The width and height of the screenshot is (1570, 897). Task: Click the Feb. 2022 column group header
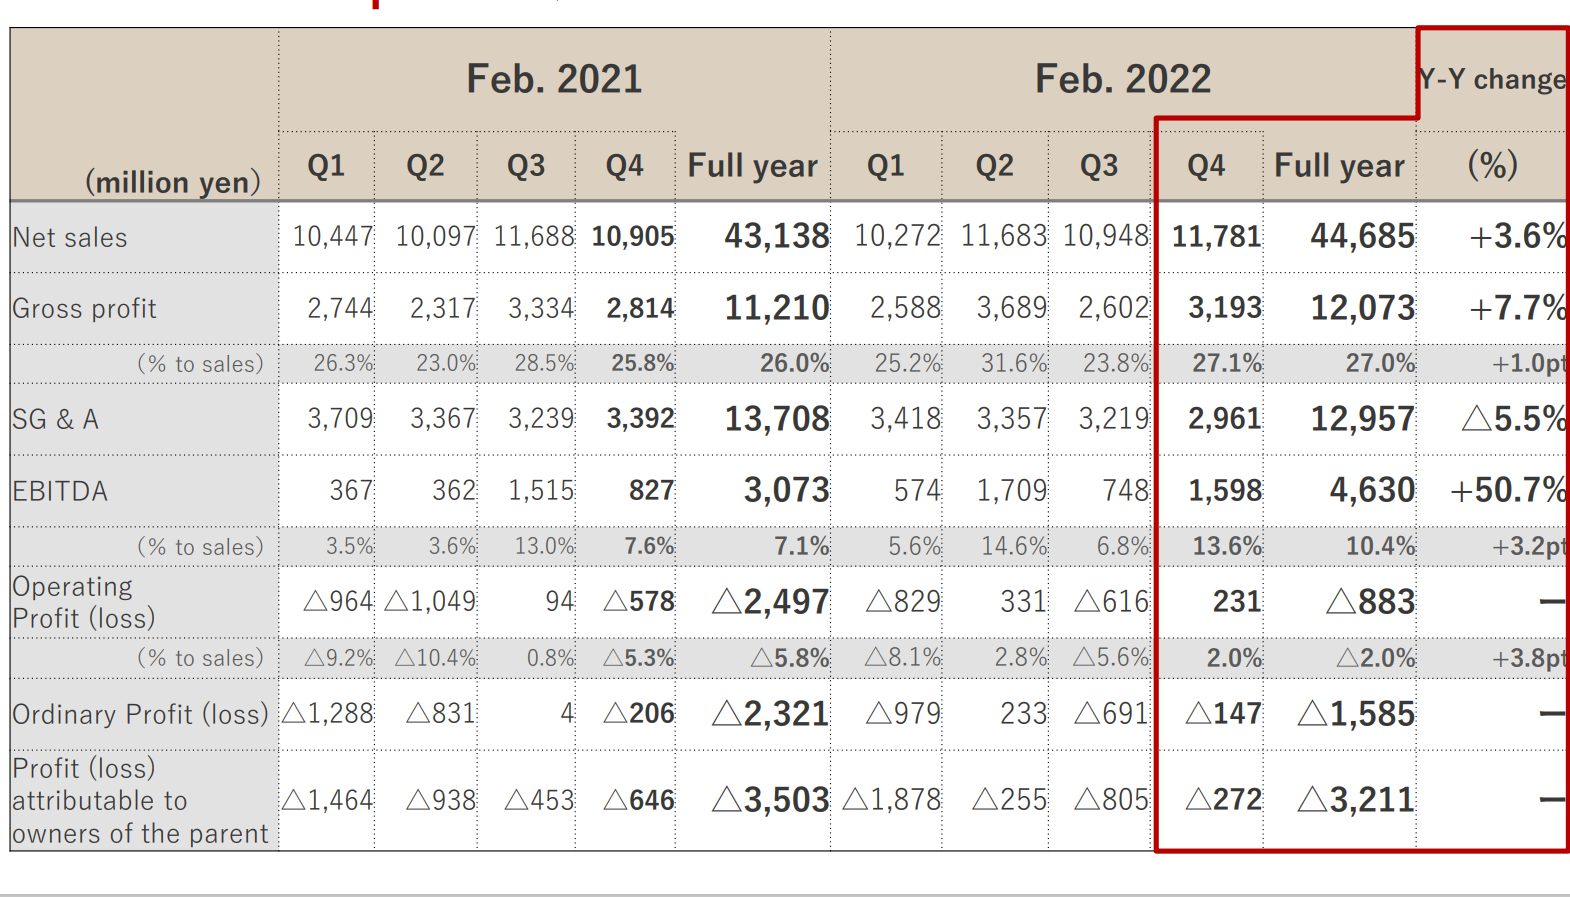[x=1123, y=79]
